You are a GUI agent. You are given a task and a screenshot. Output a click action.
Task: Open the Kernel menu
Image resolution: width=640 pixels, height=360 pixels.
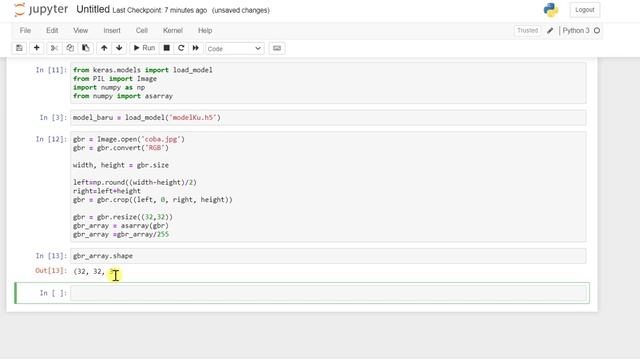click(173, 31)
